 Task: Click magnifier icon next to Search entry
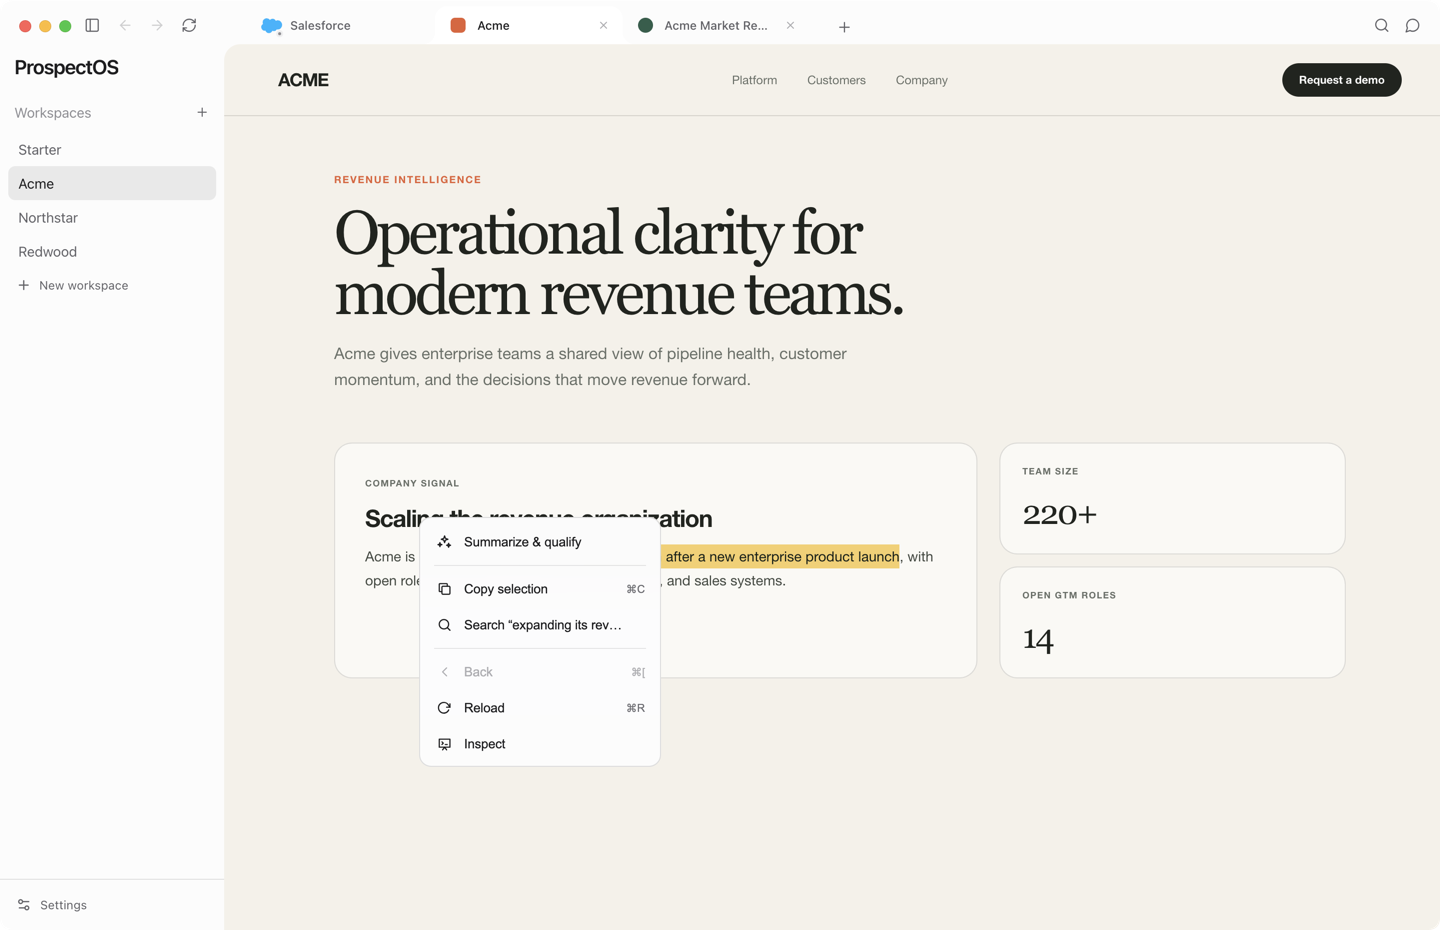[444, 625]
